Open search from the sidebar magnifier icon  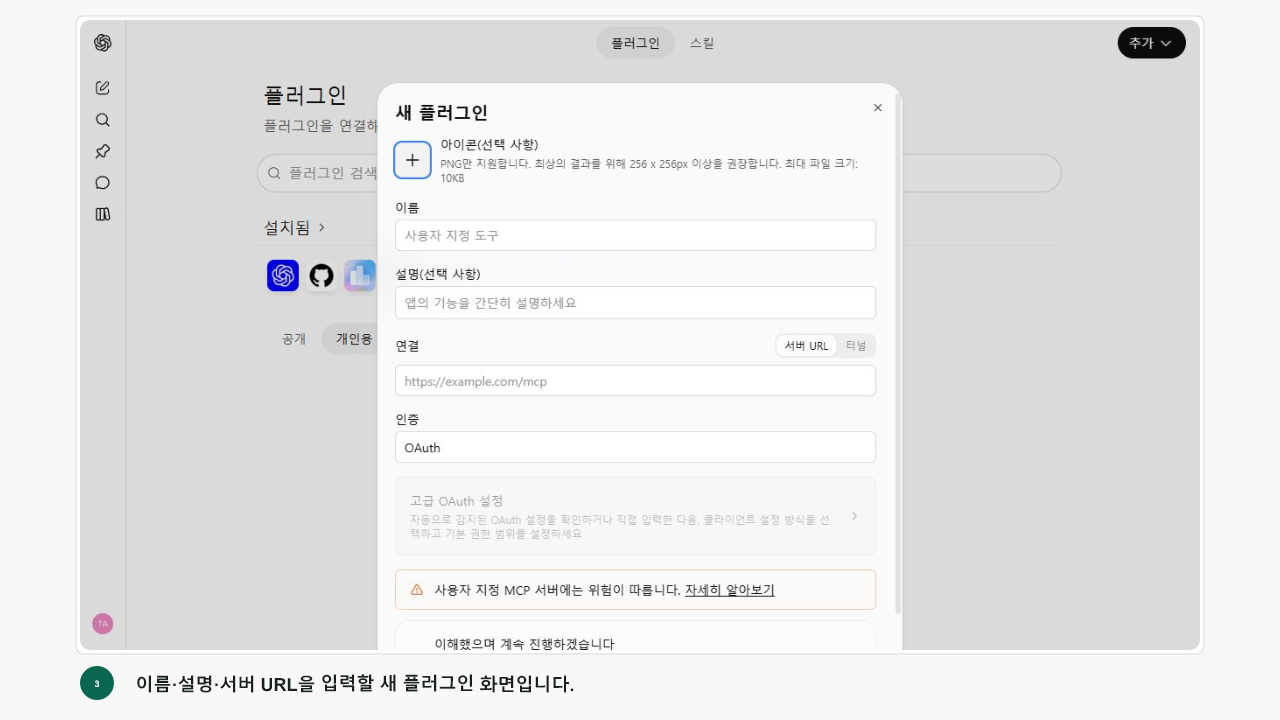(x=102, y=119)
